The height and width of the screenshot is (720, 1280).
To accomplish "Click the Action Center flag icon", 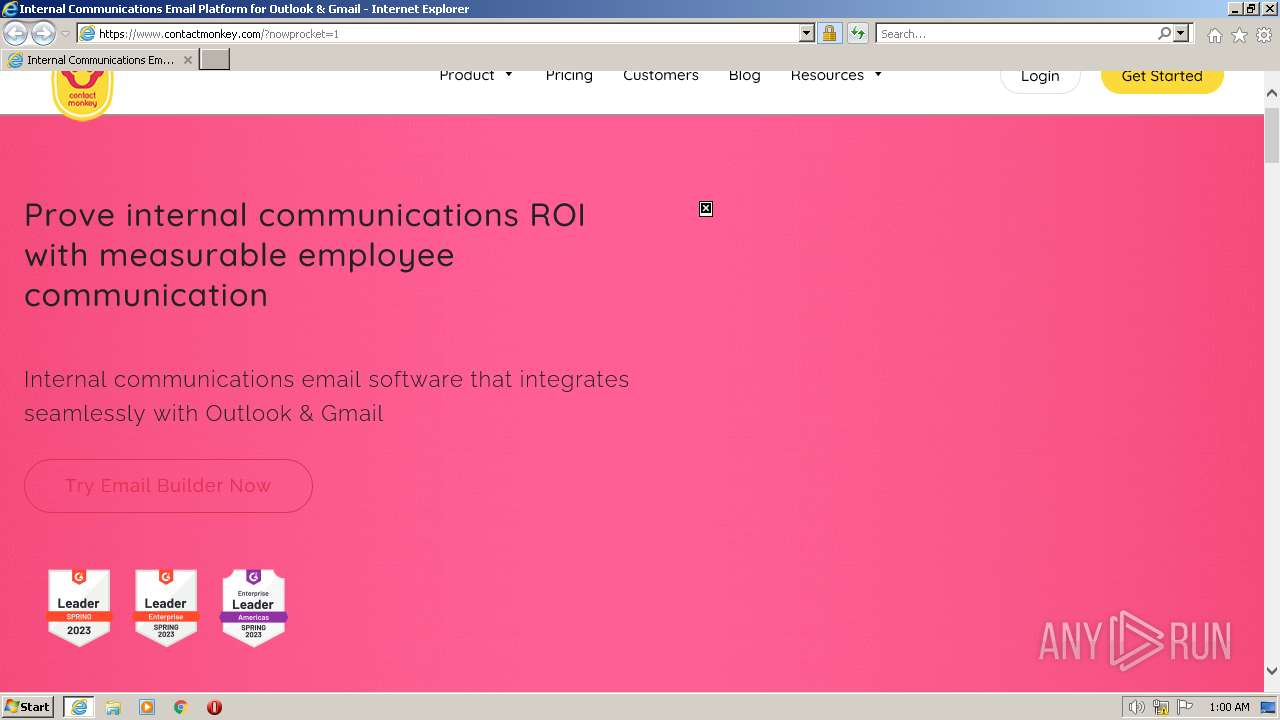I will click(x=1185, y=707).
